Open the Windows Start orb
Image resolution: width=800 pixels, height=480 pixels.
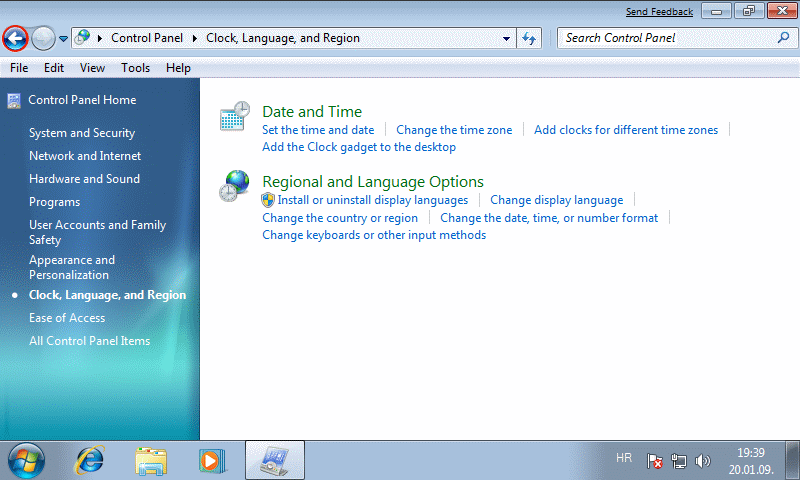point(27,461)
